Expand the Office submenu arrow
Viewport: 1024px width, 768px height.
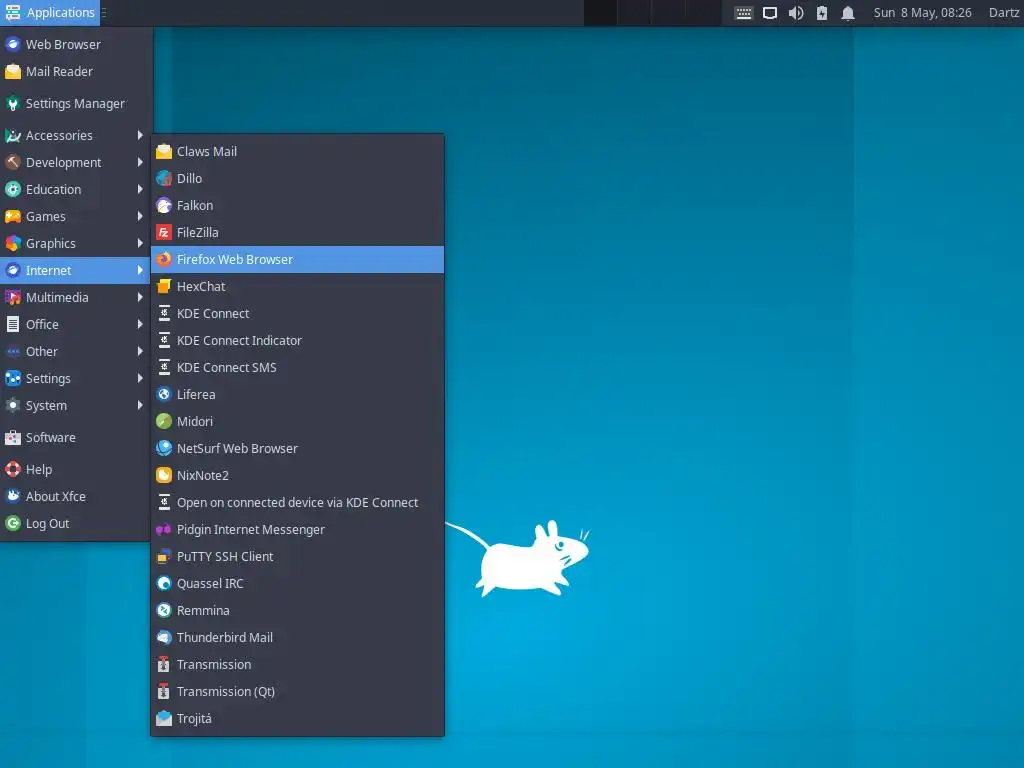[140, 325]
